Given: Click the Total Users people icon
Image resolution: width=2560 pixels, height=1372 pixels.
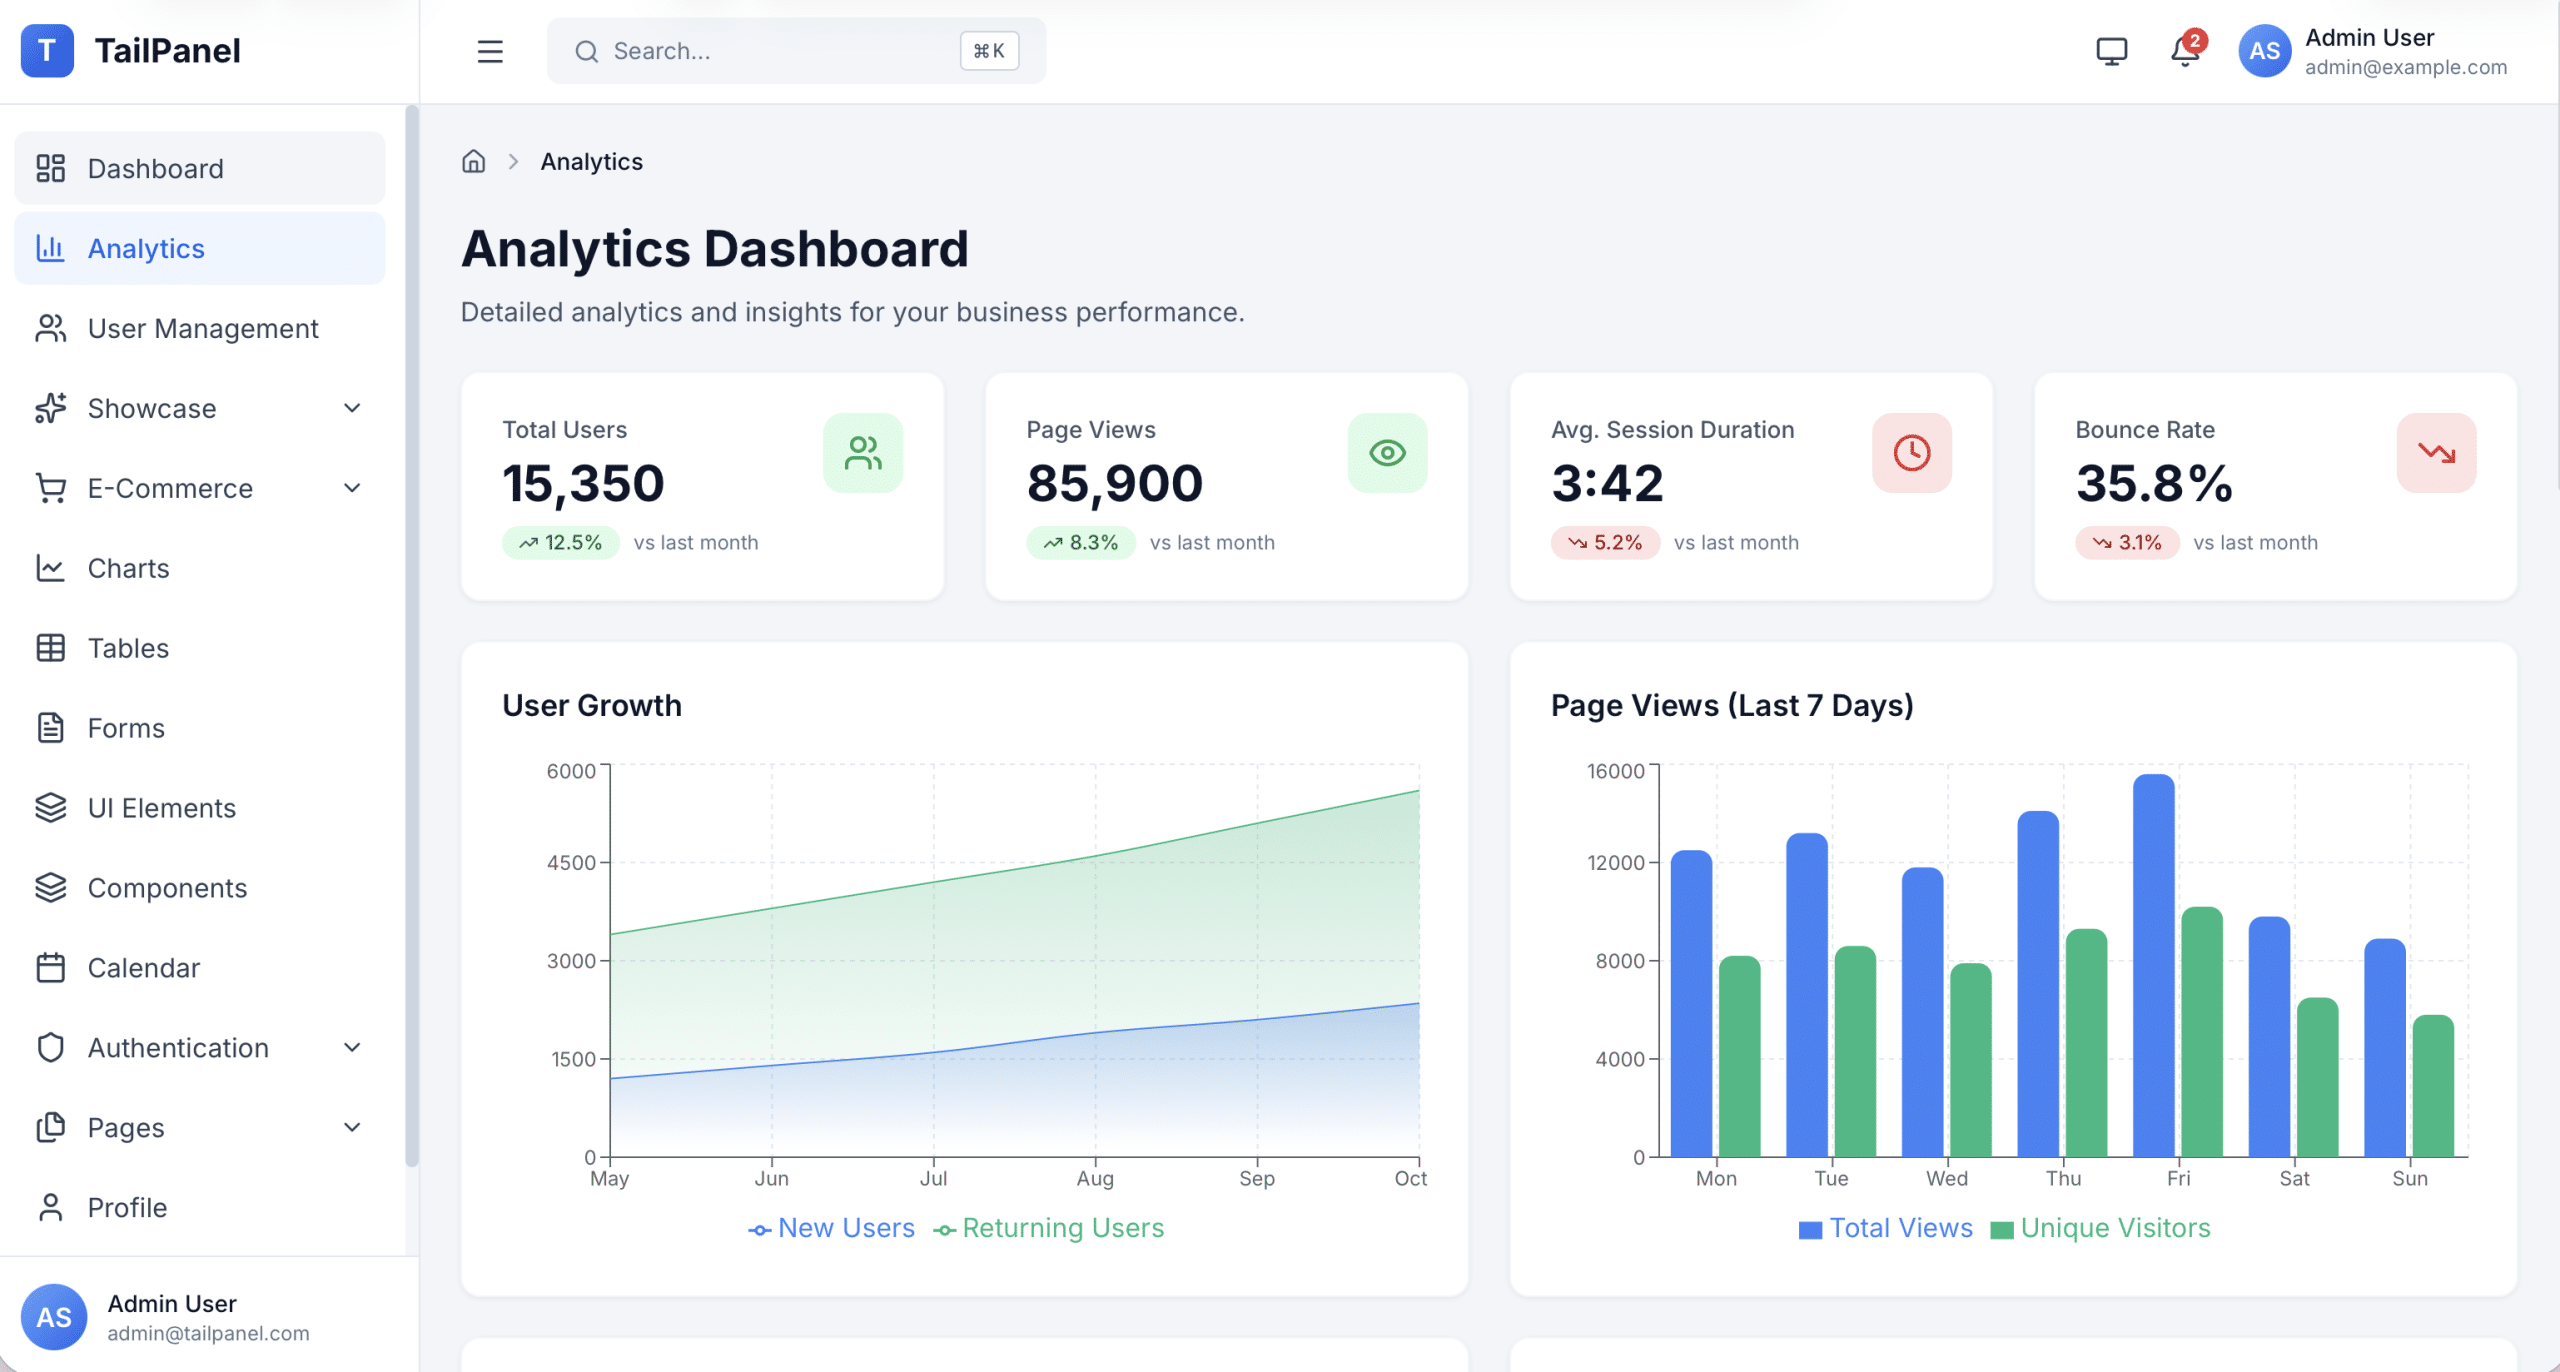Looking at the screenshot, I should pyautogui.click(x=862, y=453).
